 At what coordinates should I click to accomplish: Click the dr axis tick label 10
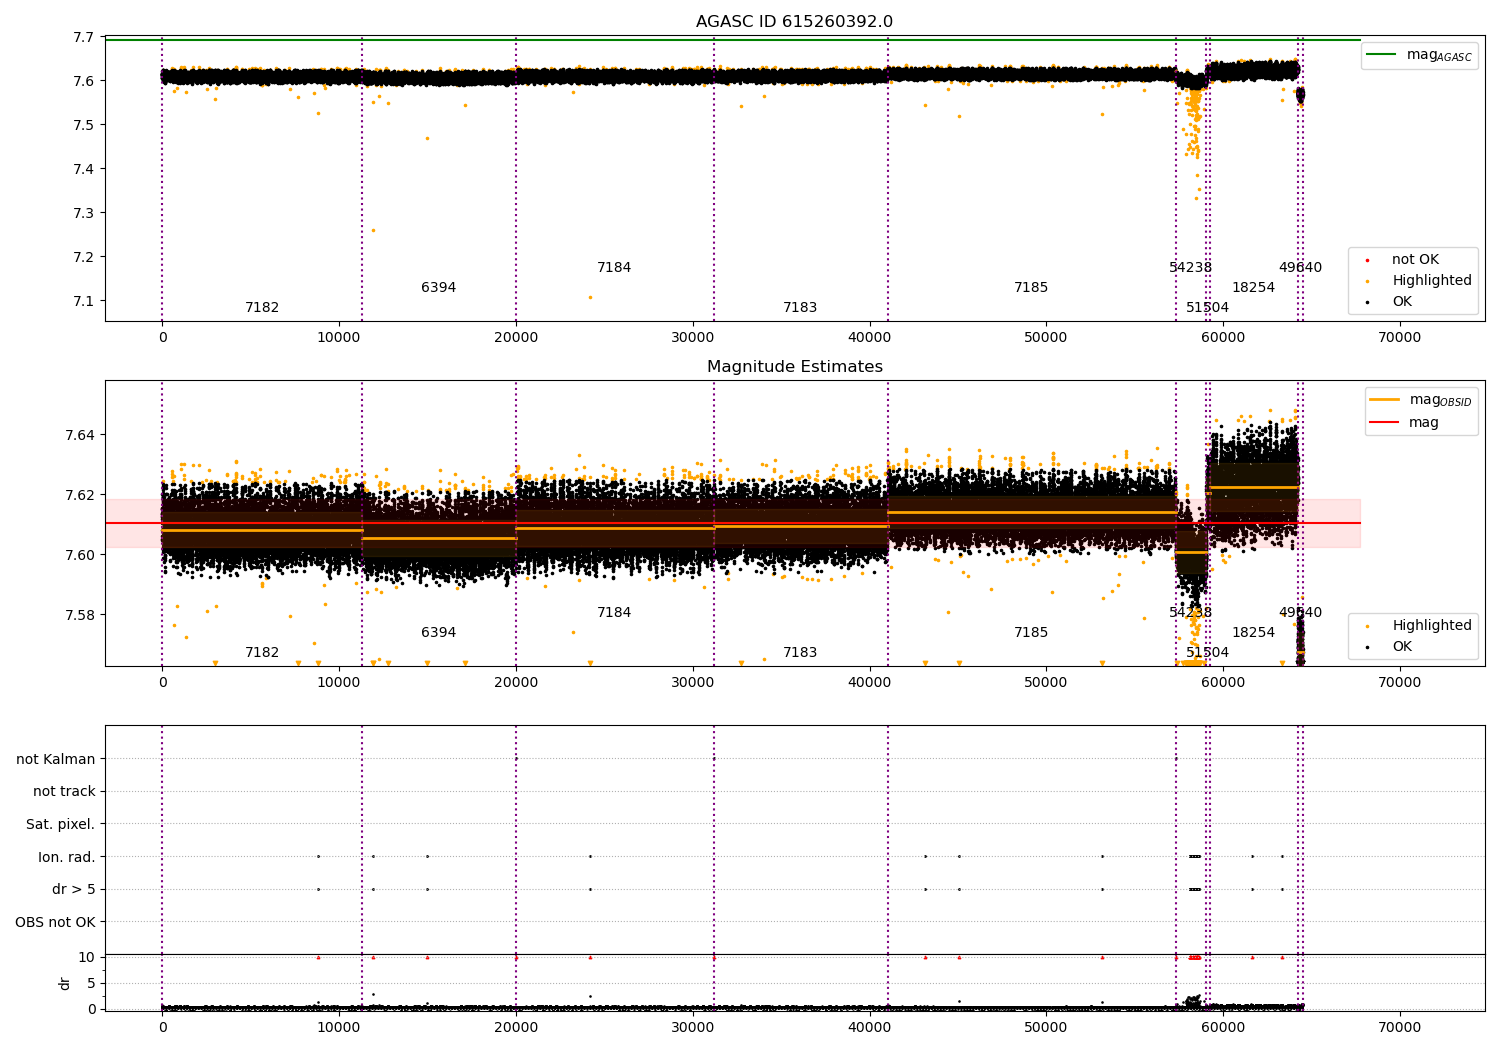pos(87,957)
